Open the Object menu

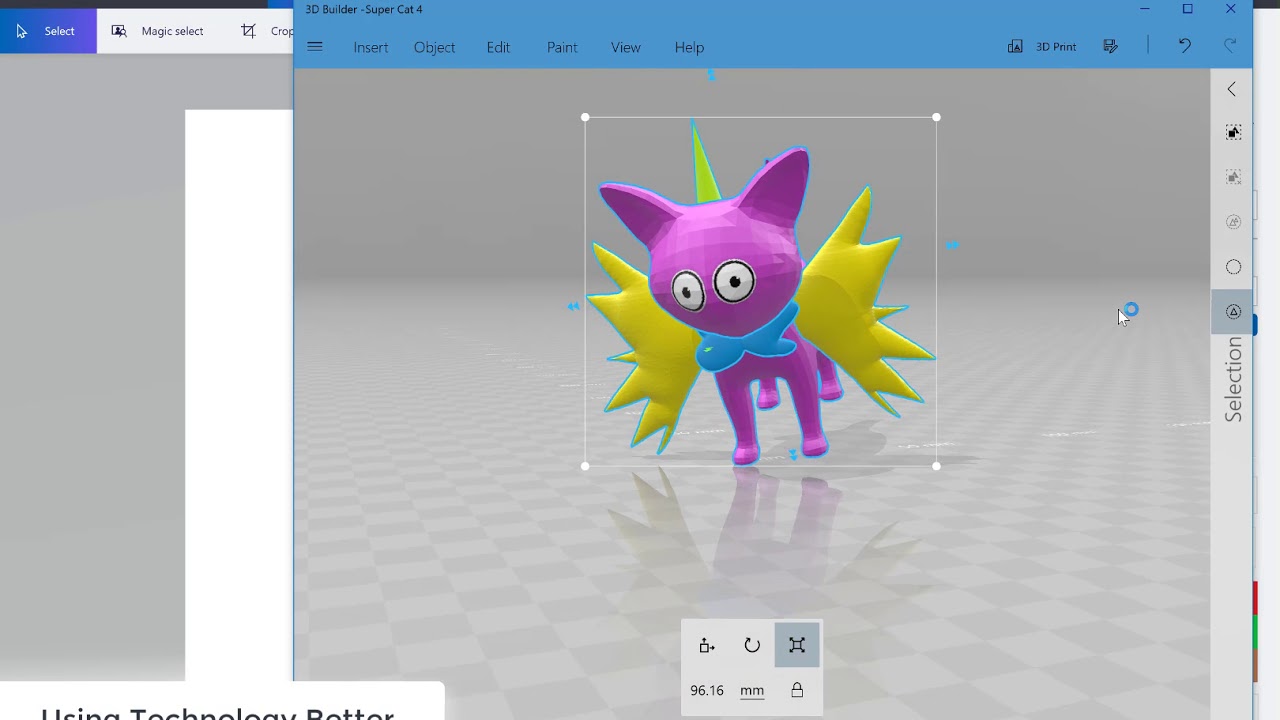[434, 47]
